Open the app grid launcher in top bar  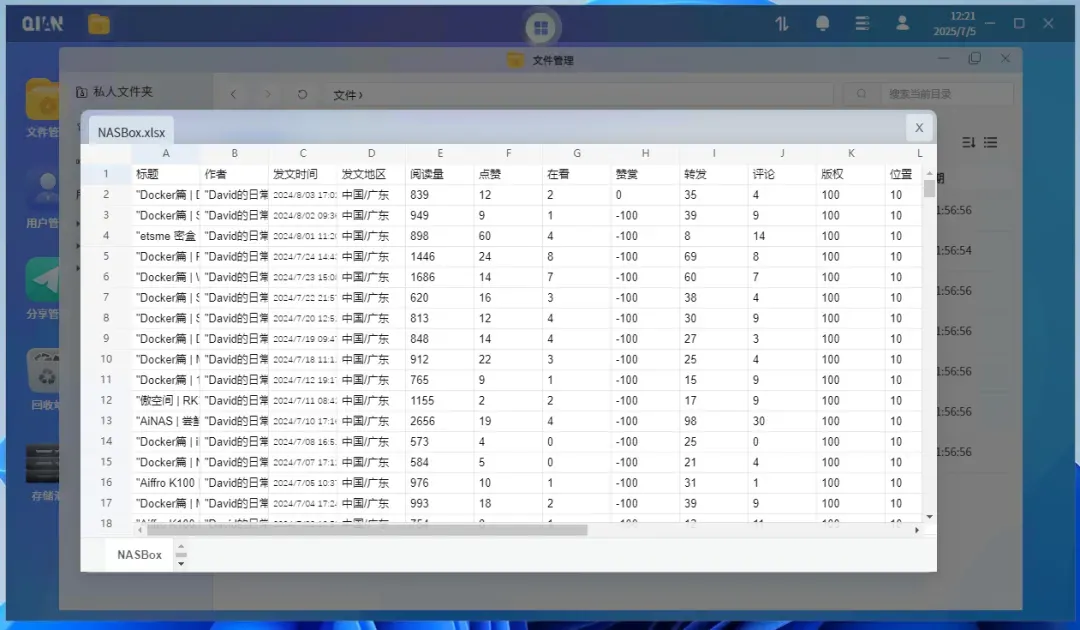[541, 28]
